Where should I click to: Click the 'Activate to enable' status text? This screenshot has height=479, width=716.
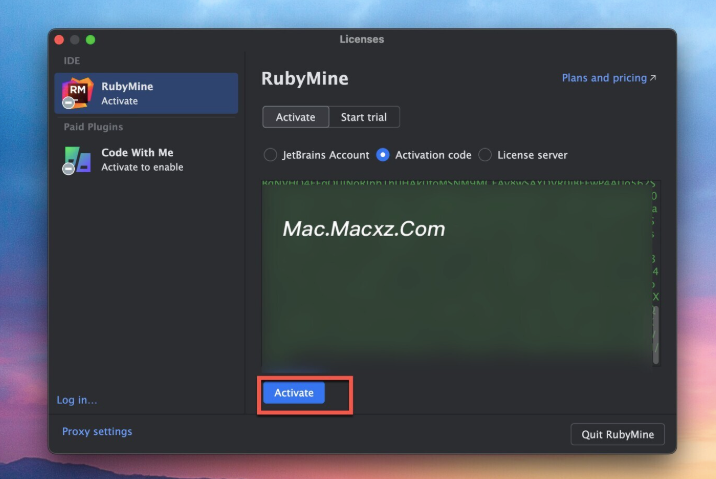(x=142, y=167)
